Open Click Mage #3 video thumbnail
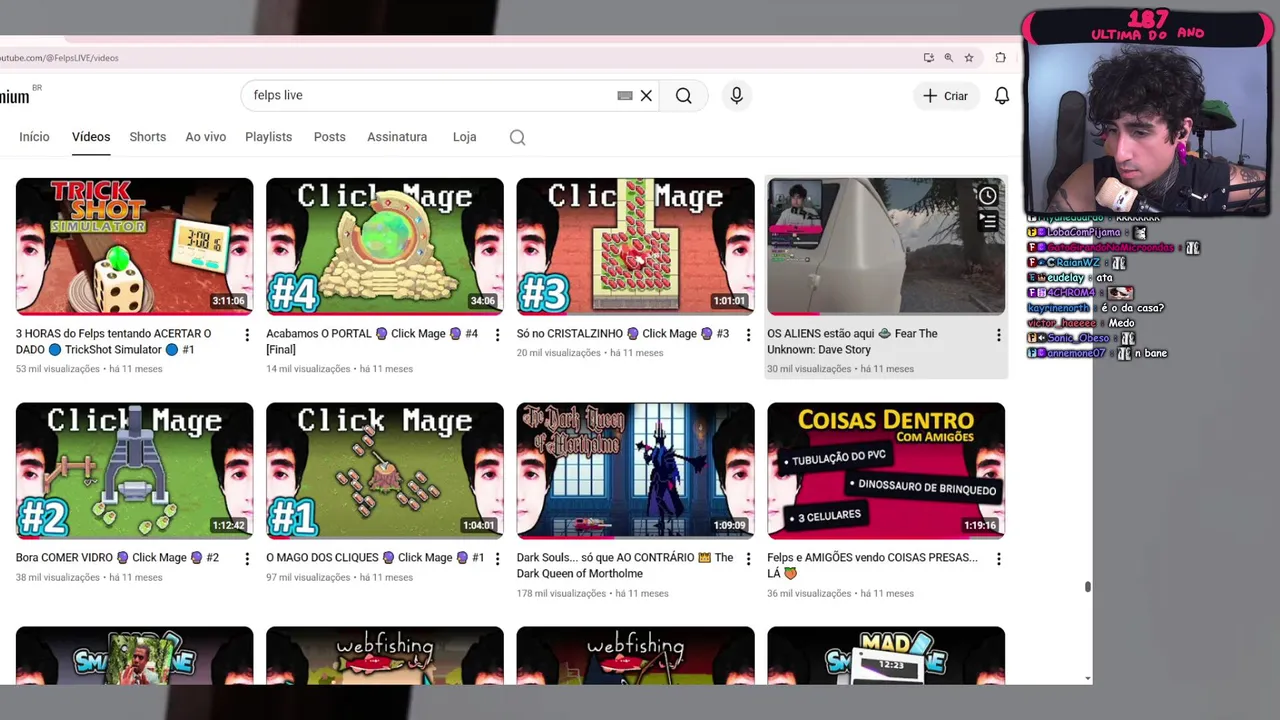 (635, 246)
